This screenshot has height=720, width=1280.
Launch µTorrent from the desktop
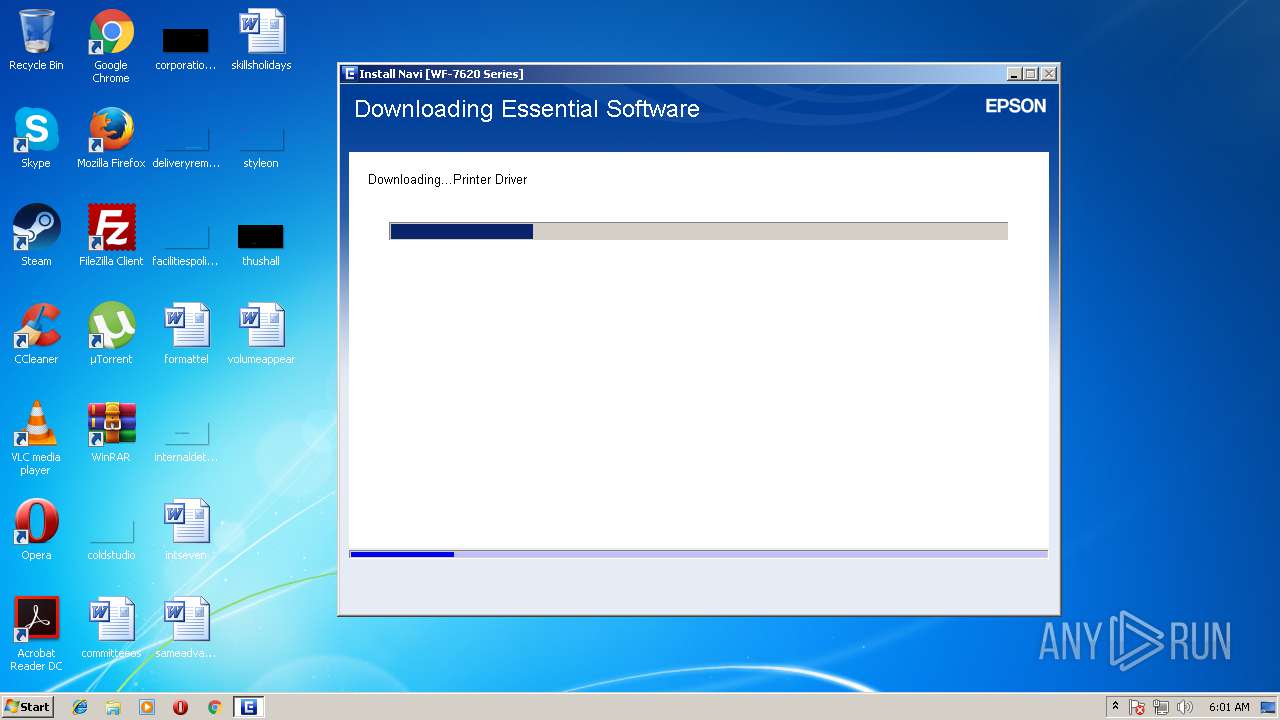point(111,334)
